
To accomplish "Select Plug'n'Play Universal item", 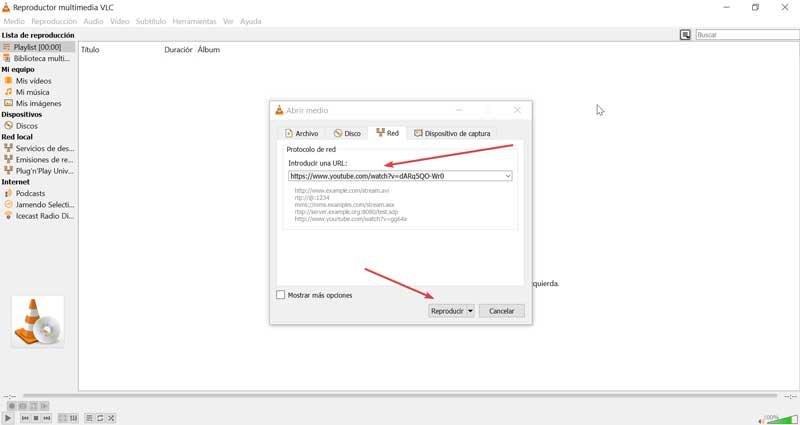I will [38, 170].
